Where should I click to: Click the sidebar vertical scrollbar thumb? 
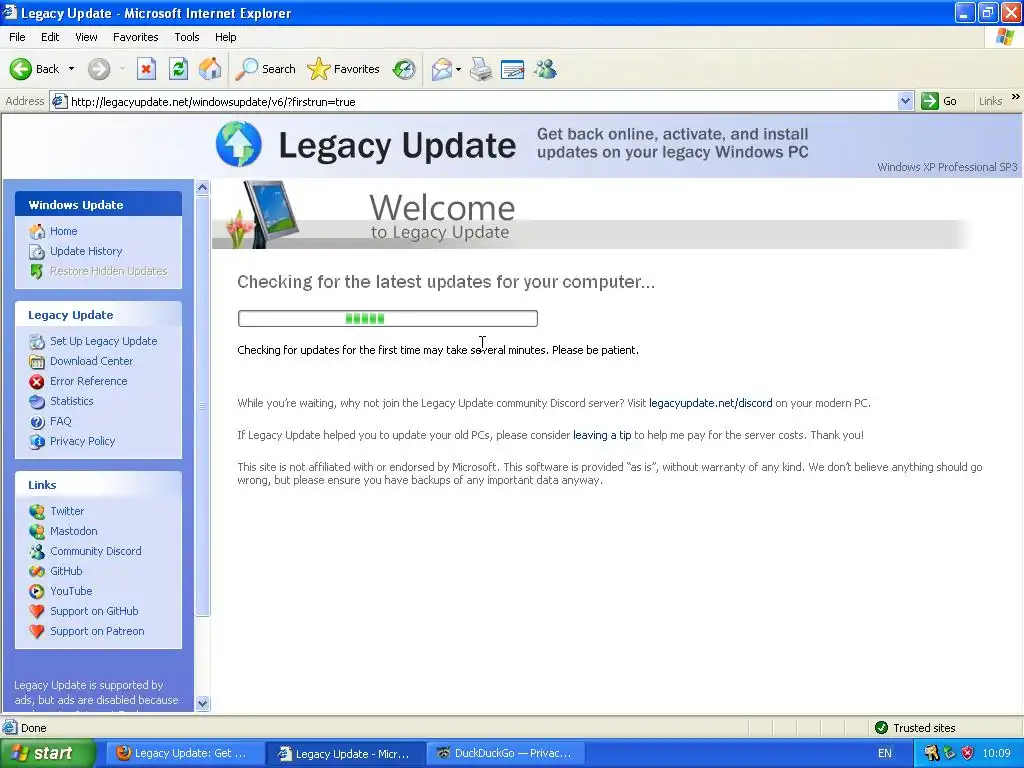pyautogui.click(x=202, y=406)
